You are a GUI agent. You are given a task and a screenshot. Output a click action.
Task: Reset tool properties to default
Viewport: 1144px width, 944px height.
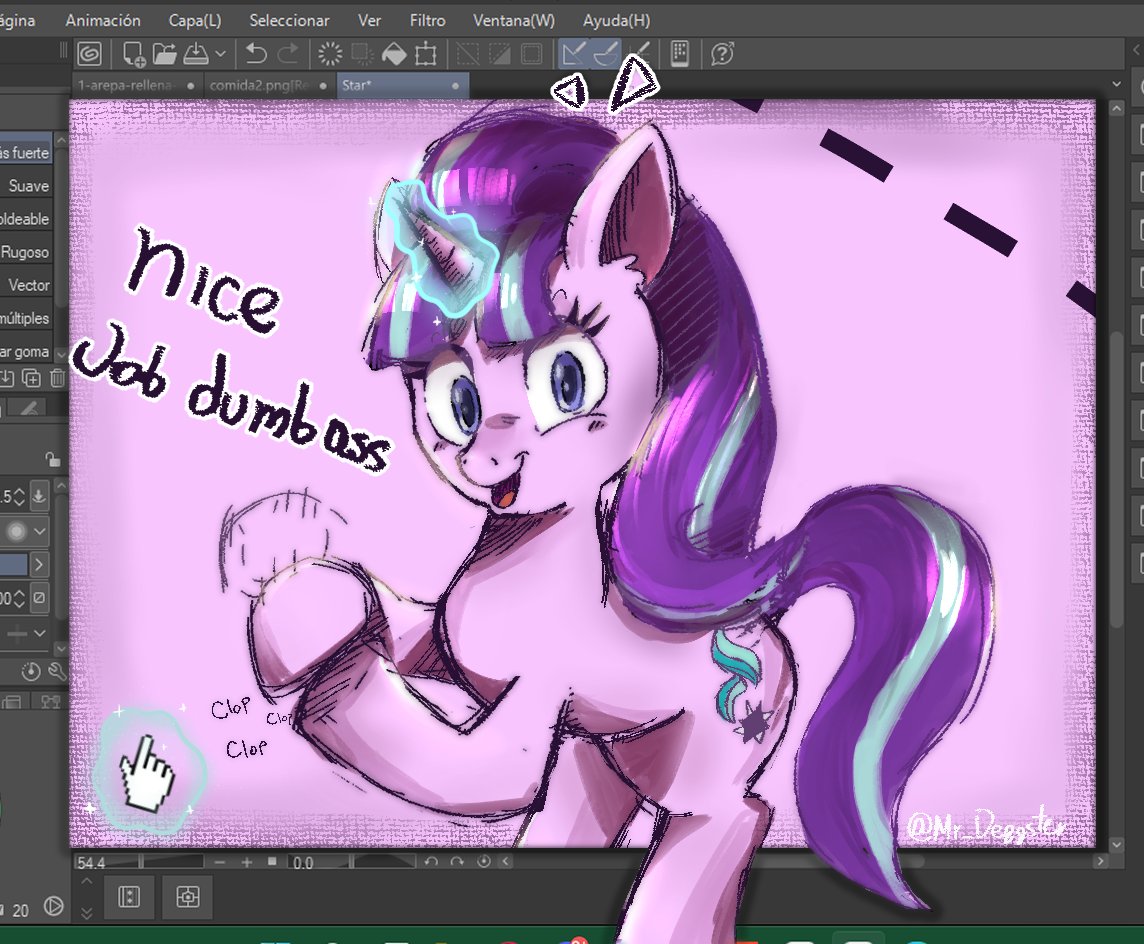31,671
